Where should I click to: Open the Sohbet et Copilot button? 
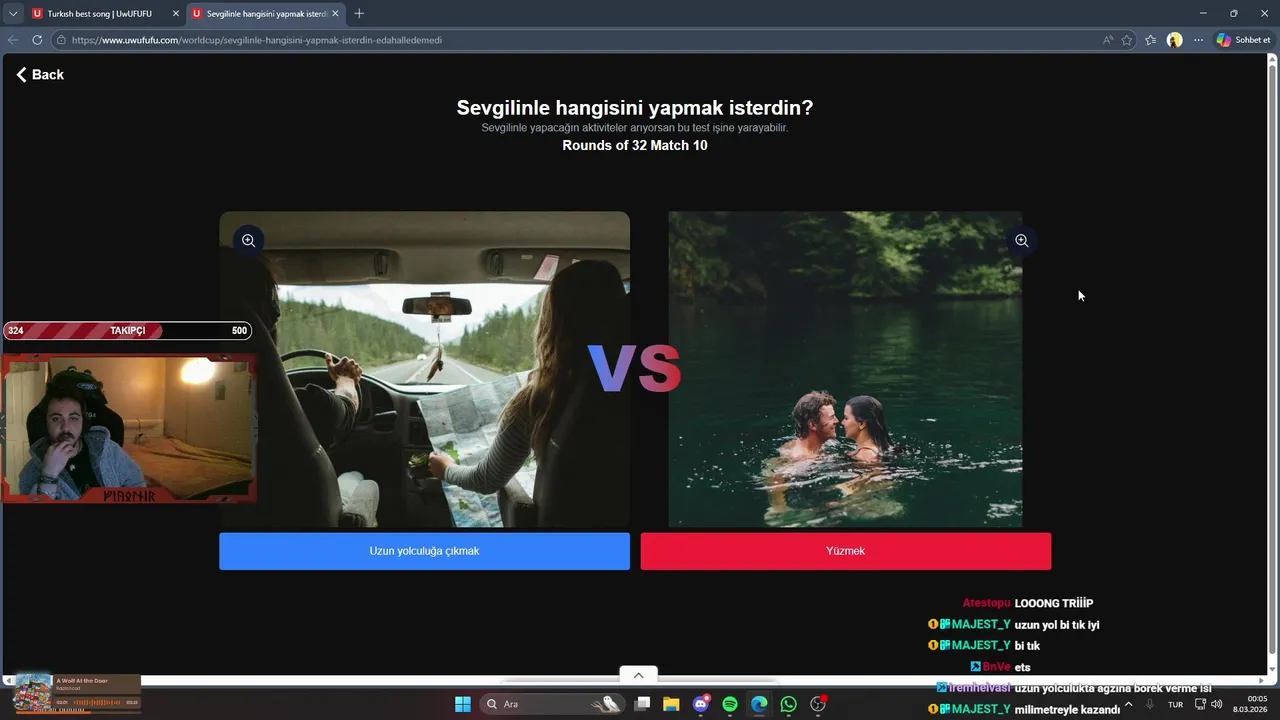point(1243,40)
